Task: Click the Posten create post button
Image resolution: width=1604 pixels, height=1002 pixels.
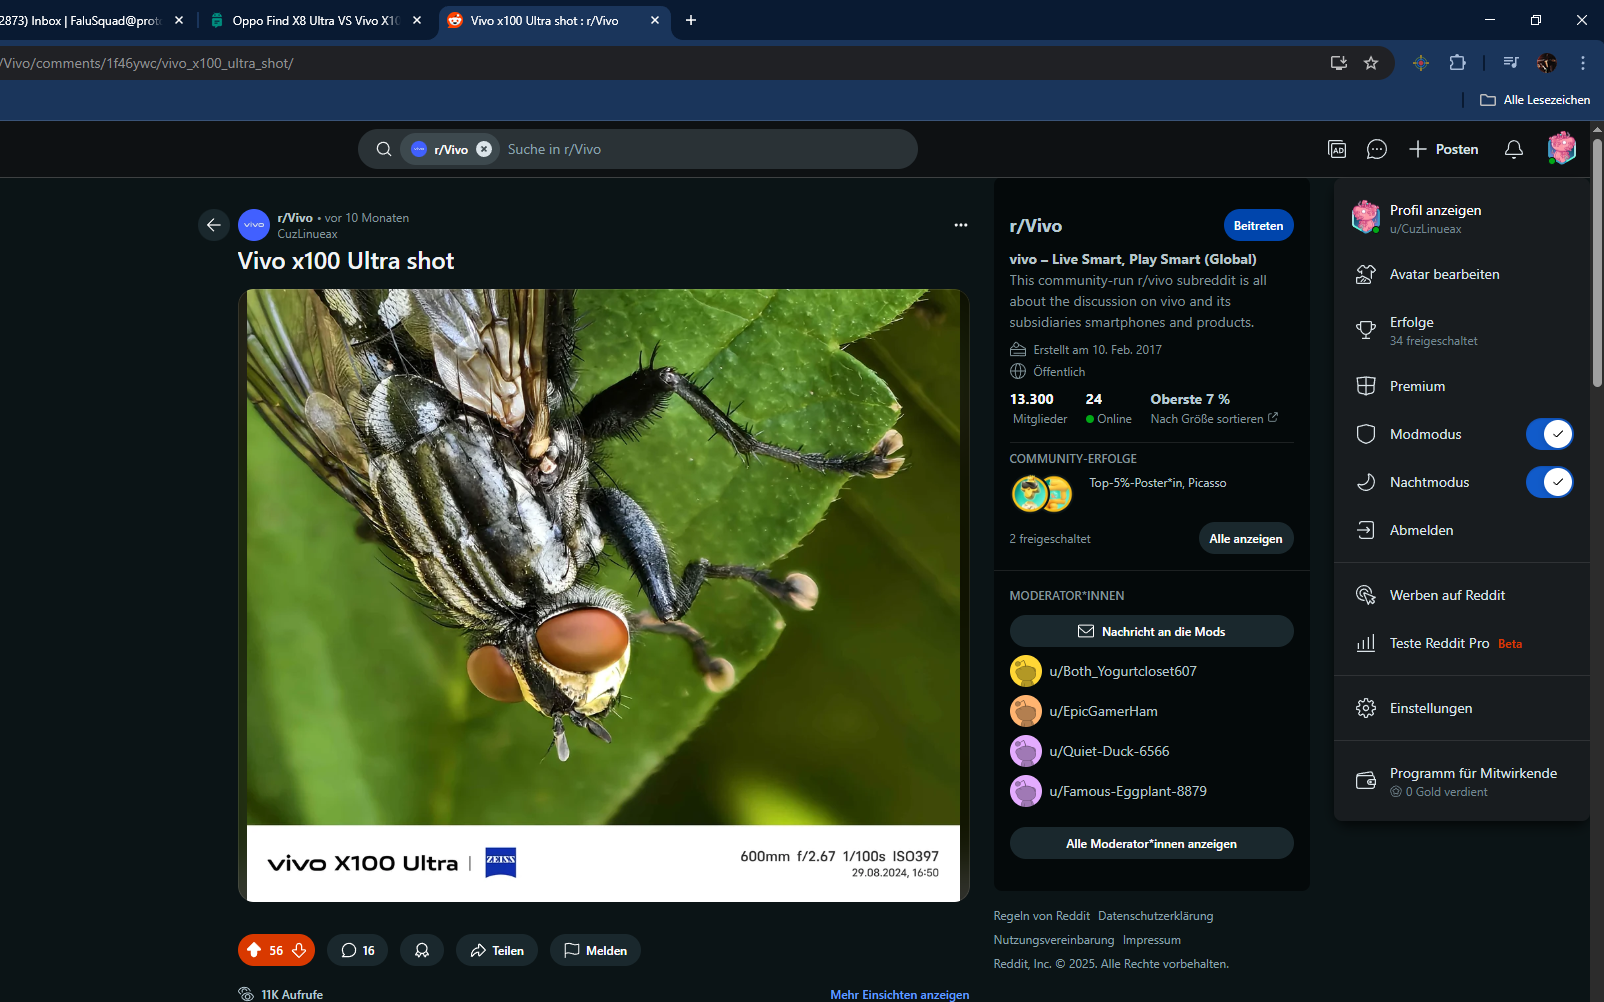Action: [x=1443, y=149]
